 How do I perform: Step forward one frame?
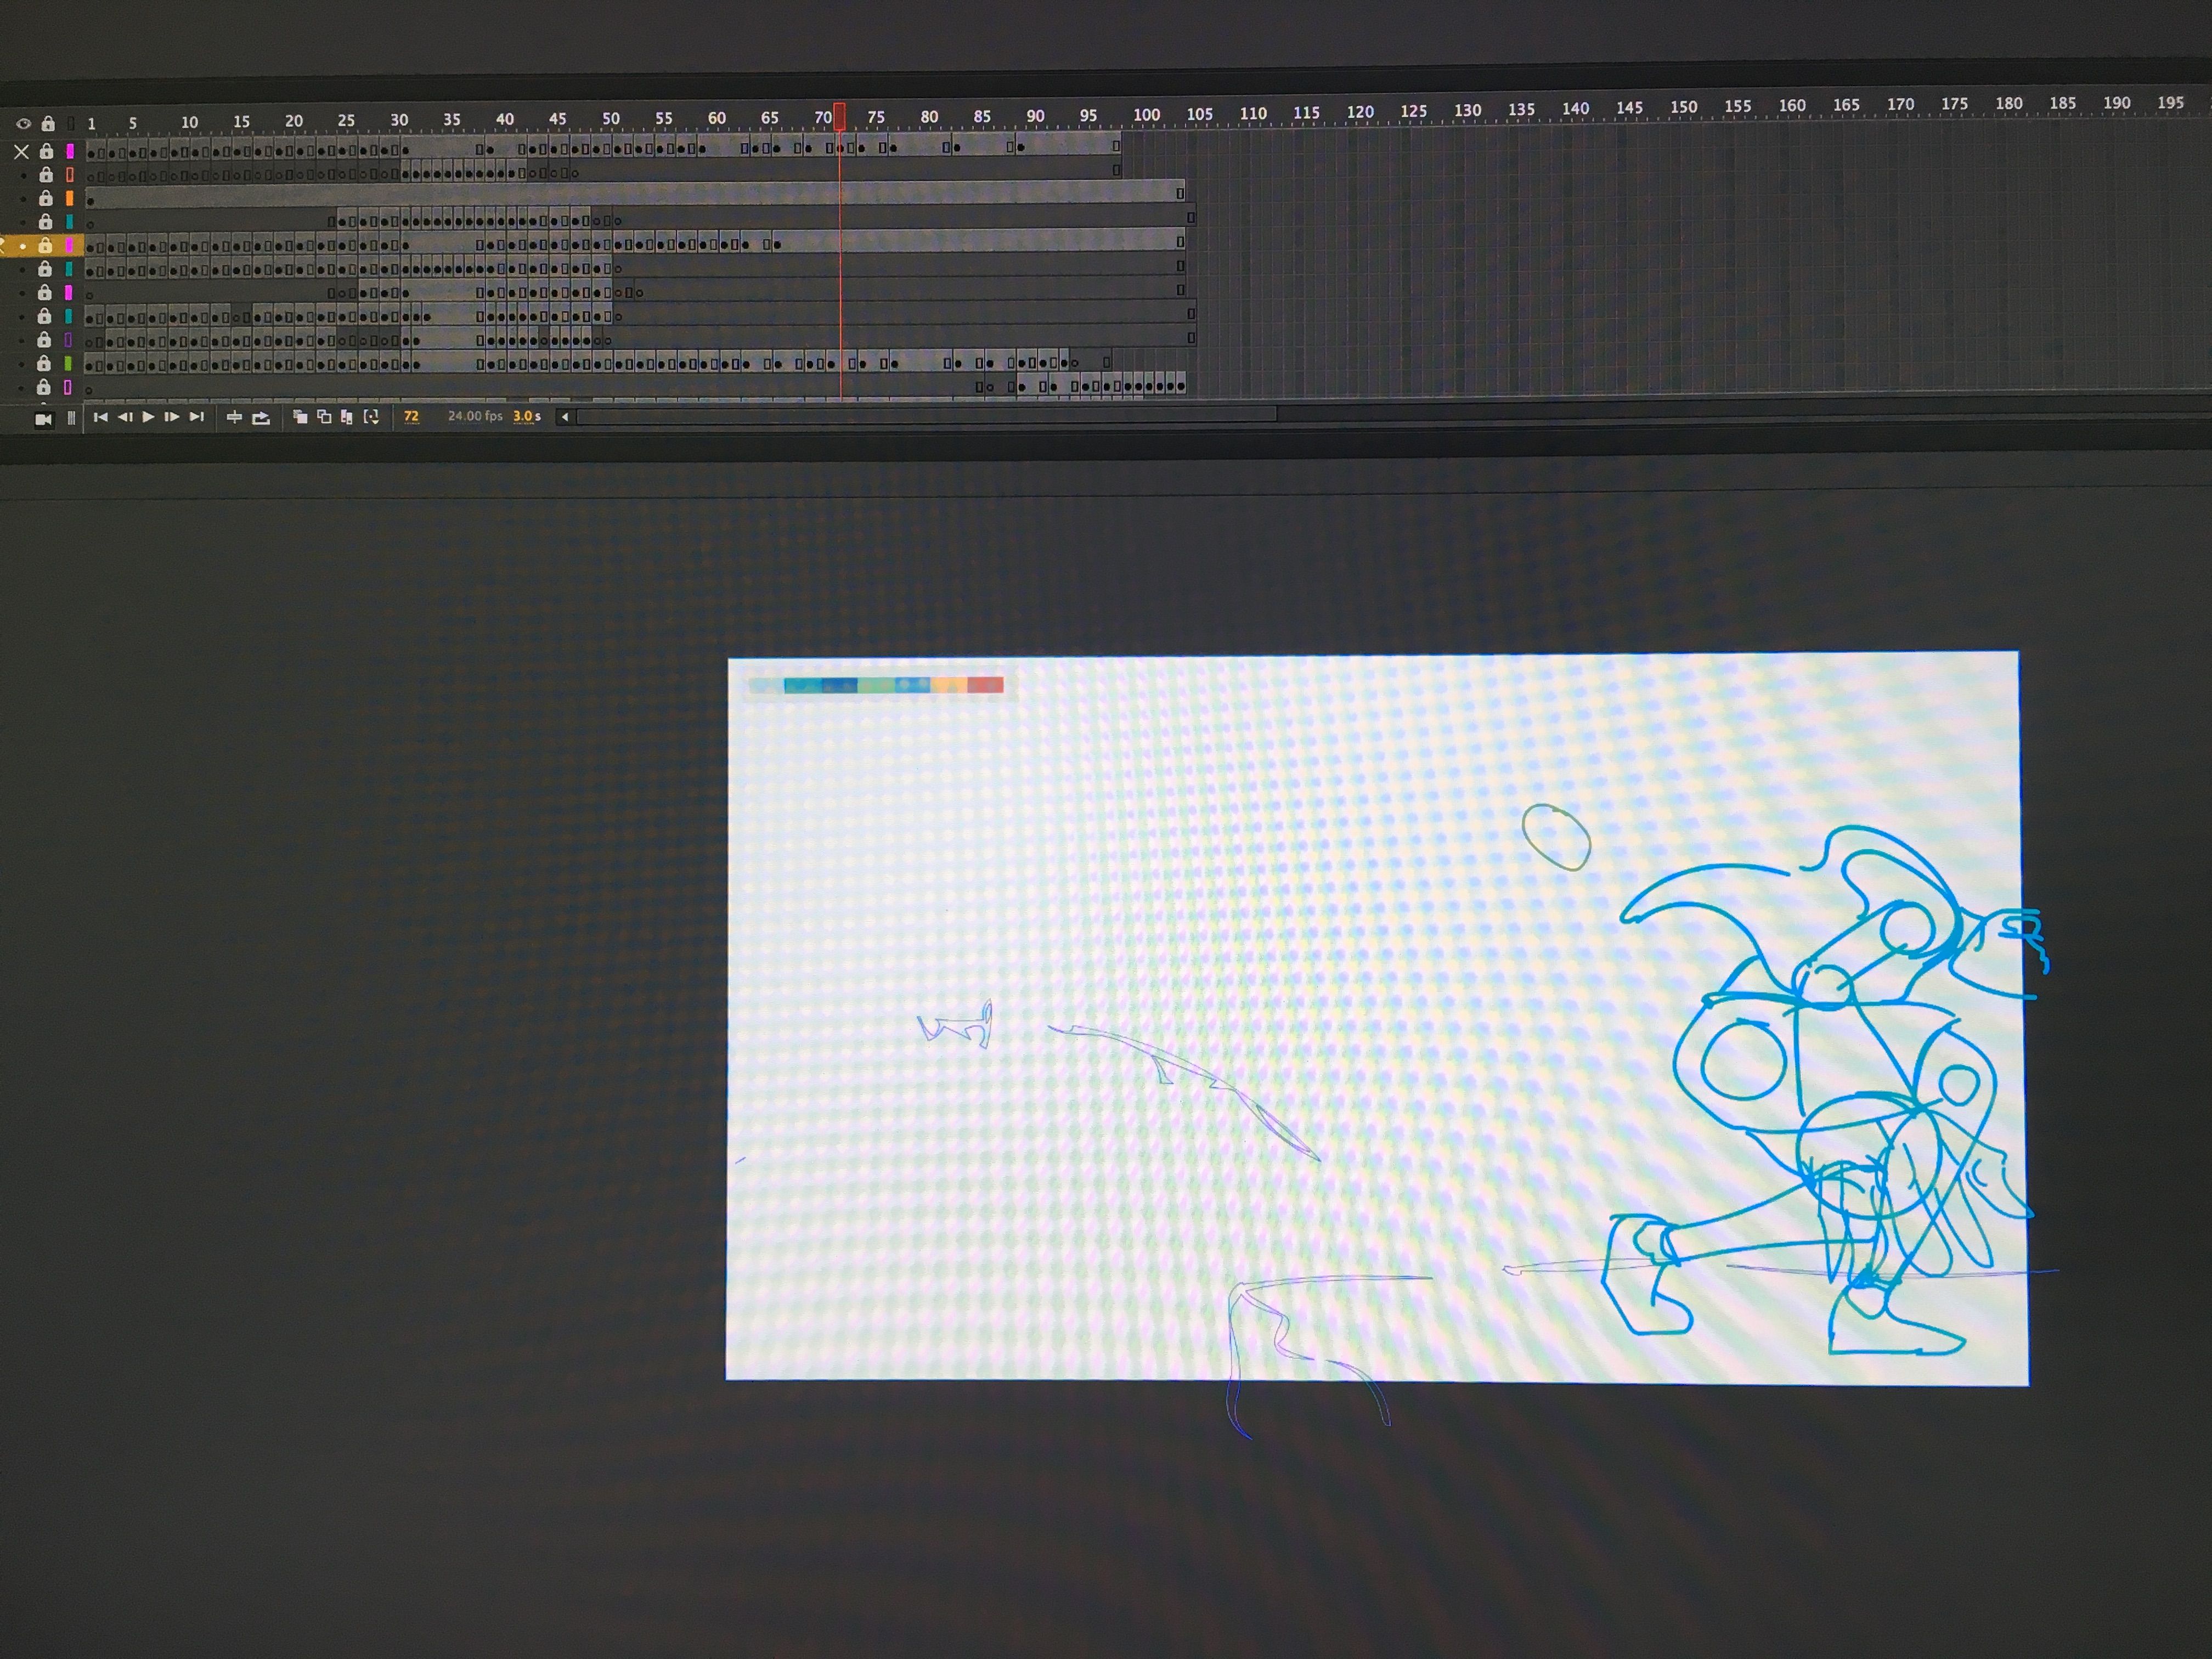tap(172, 417)
